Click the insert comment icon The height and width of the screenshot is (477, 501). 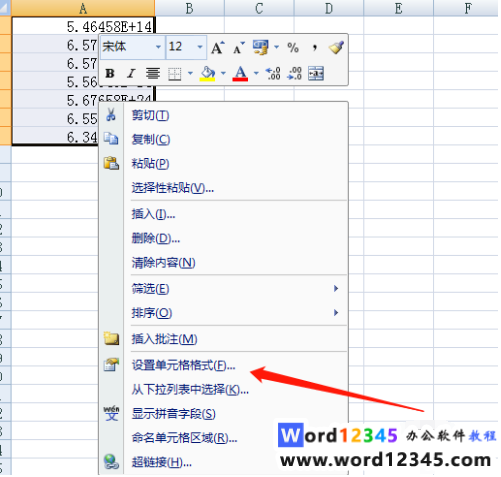pos(111,338)
